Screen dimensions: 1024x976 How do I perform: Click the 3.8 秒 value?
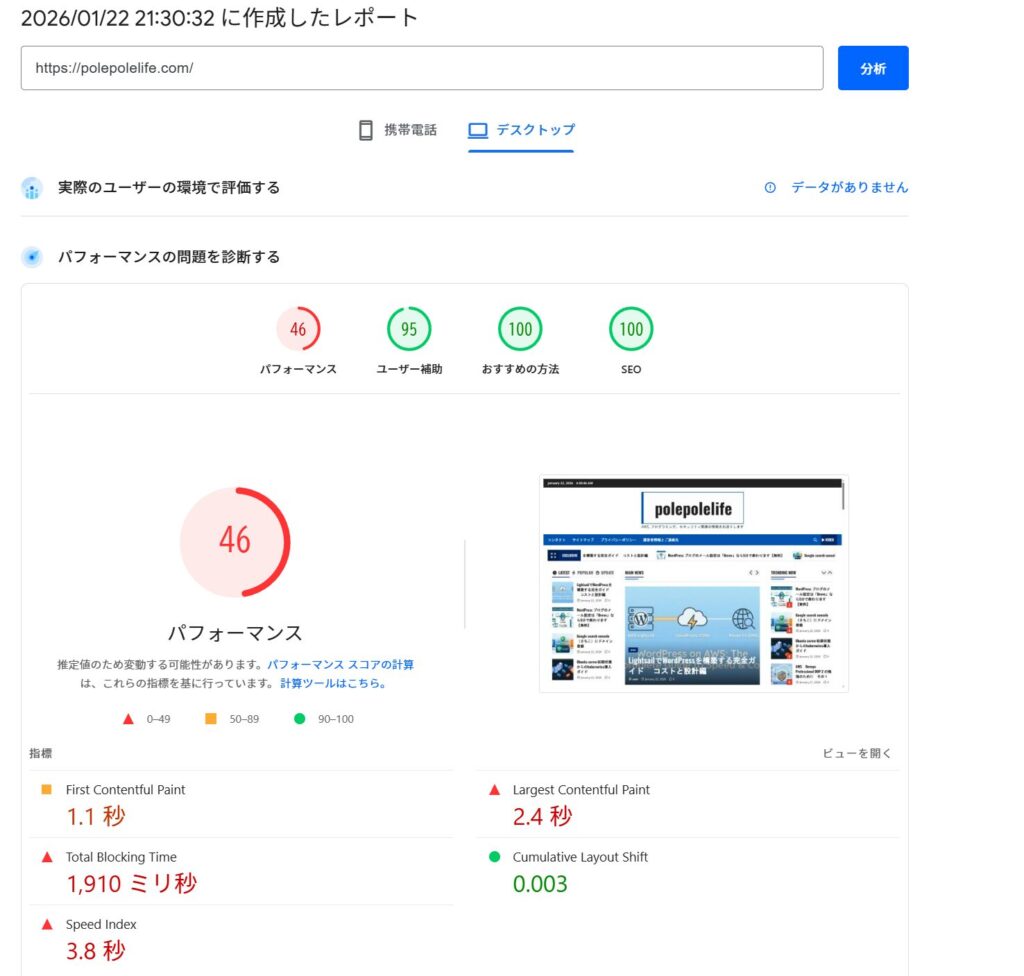[x=95, y=951]
